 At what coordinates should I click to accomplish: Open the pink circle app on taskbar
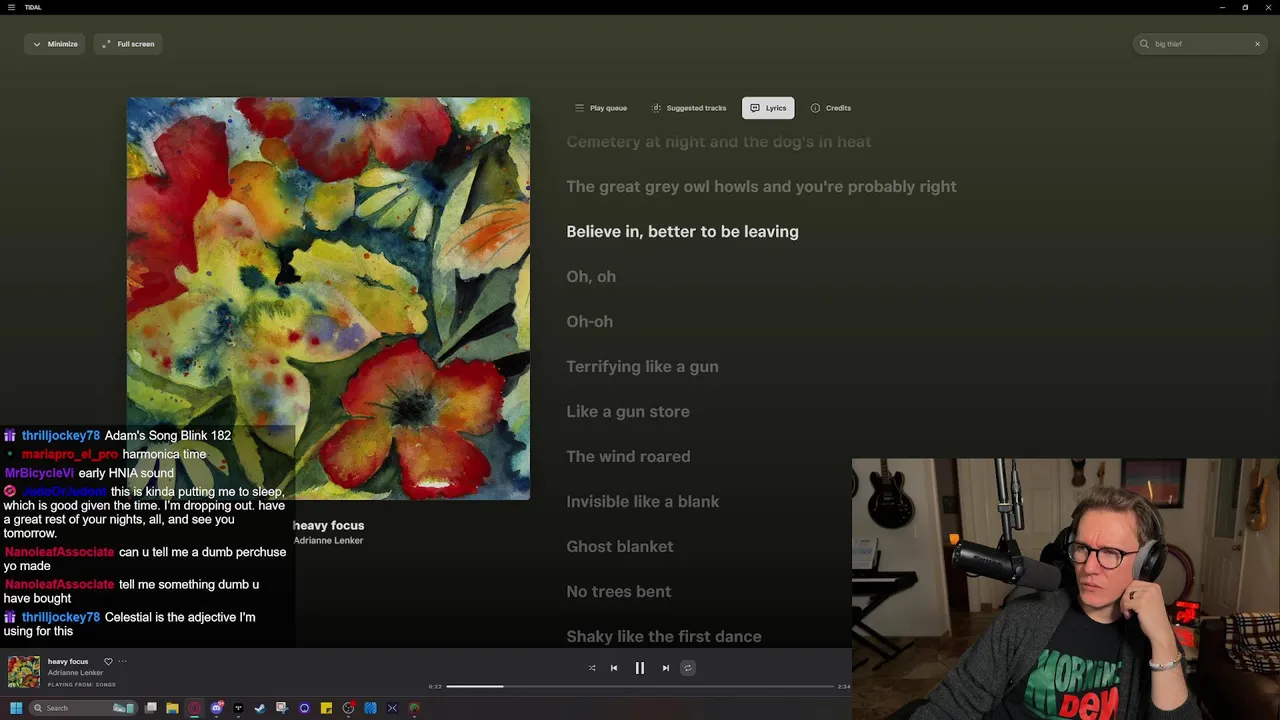194,708
